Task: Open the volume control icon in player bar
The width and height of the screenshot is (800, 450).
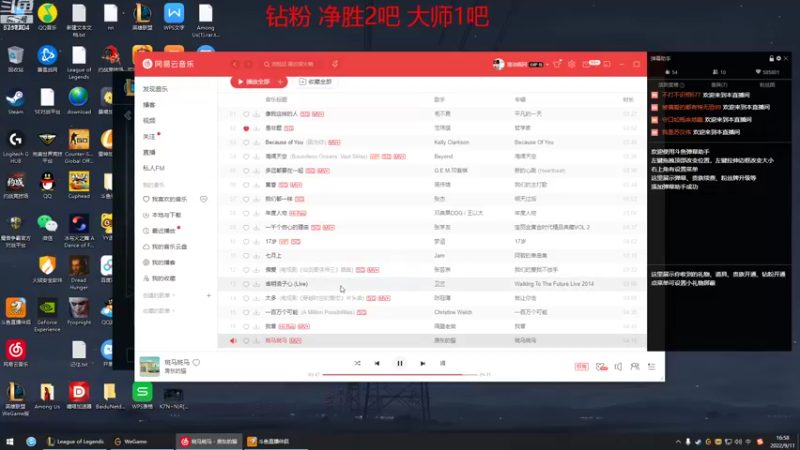Action: (x=618, y=366)
